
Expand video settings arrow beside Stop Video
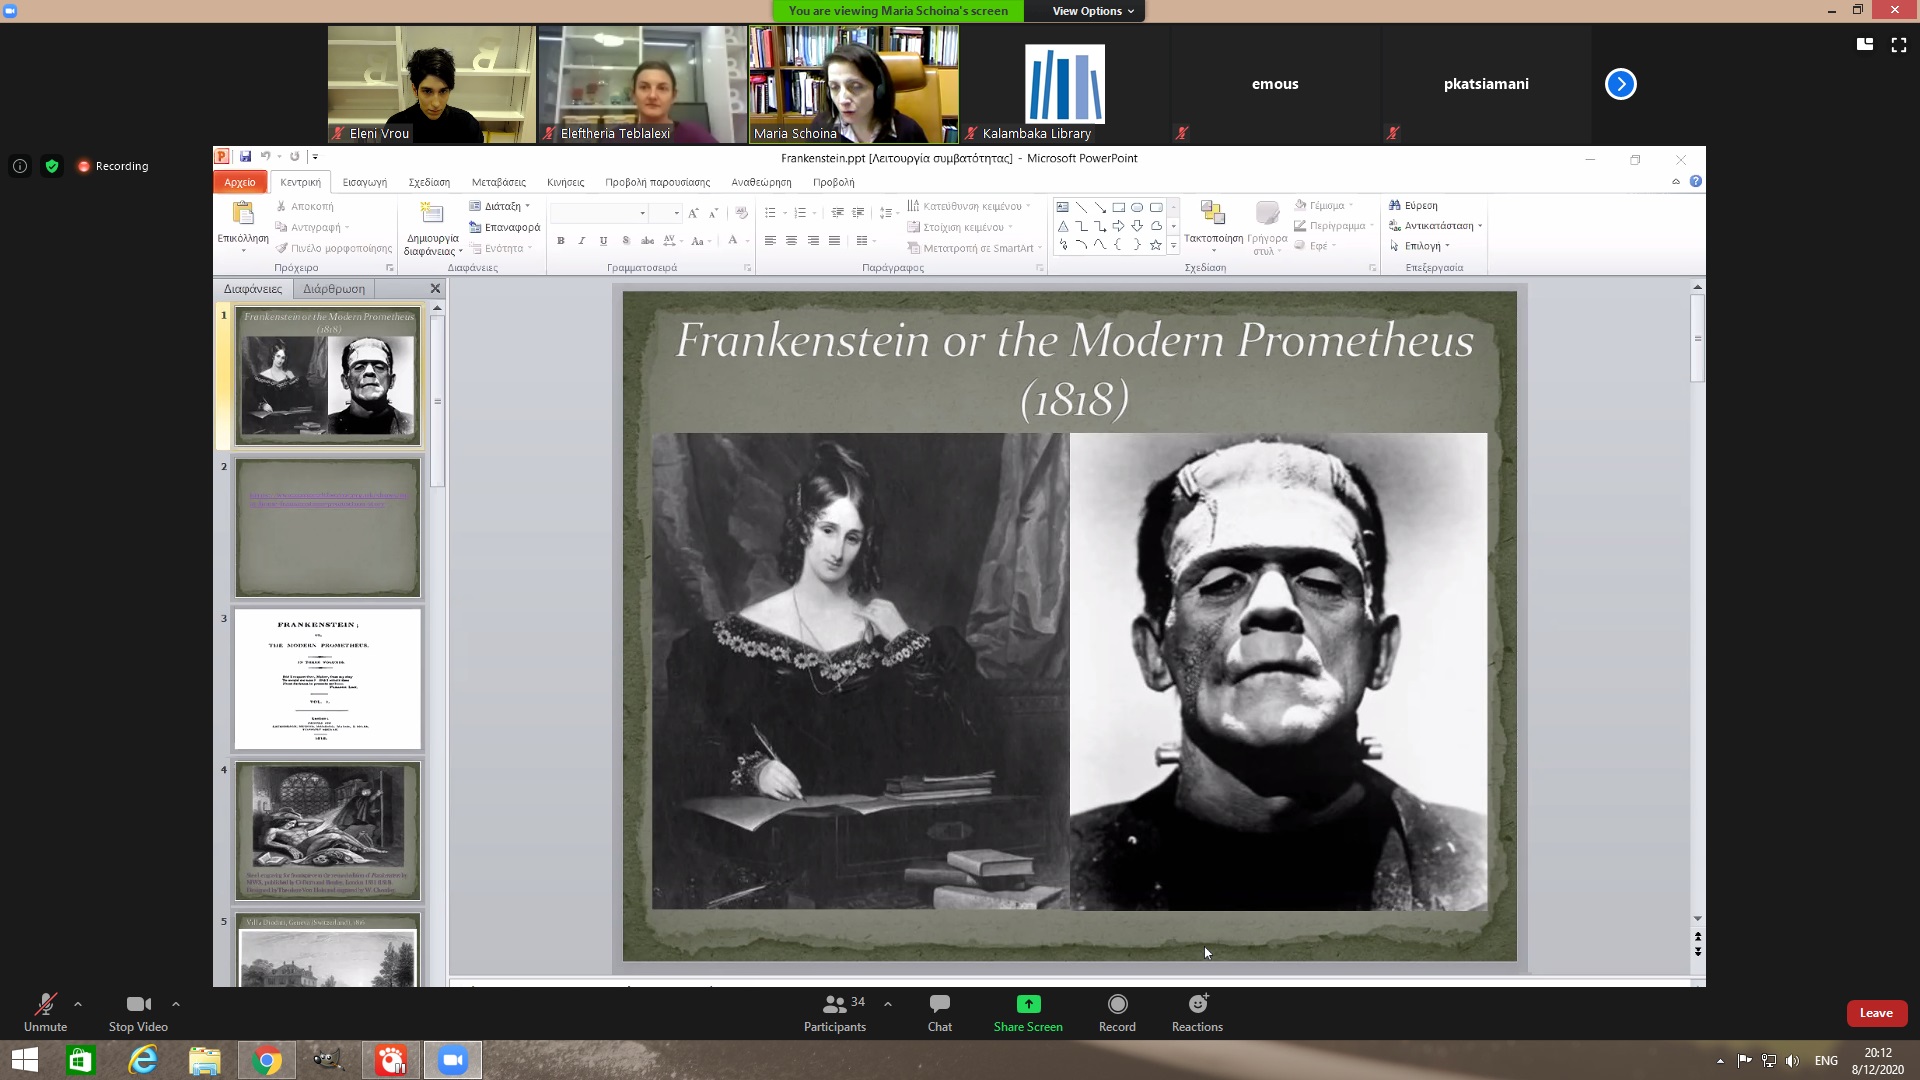tap(176, 1004)
